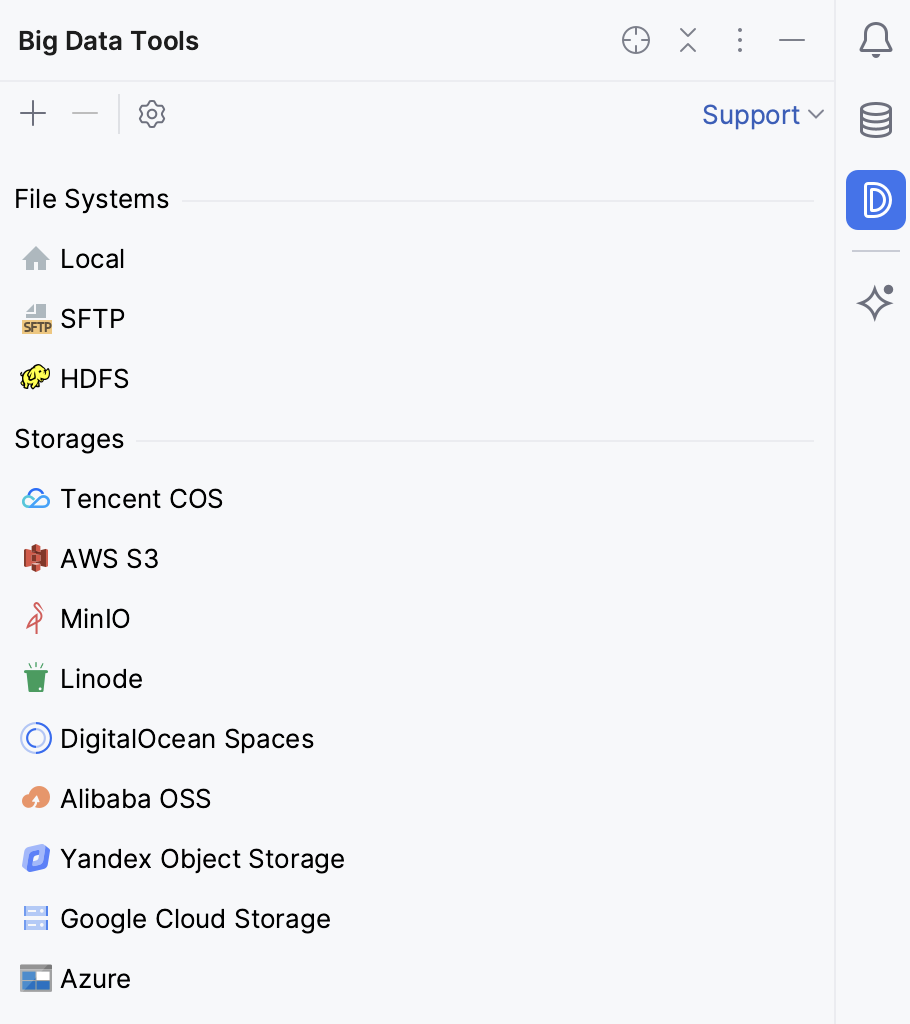Select the HDFS file system connection
The image size is (910, 1024).
click(x=95, y=378)
